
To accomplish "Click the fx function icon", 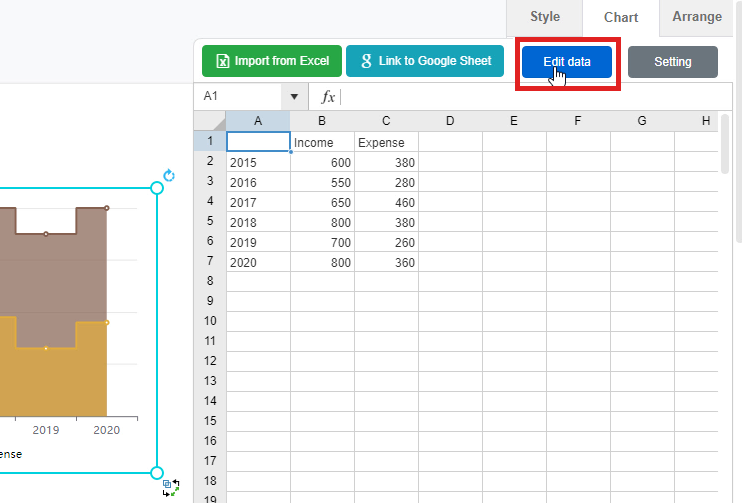I will pyautogui.click(x=327, y=97).
